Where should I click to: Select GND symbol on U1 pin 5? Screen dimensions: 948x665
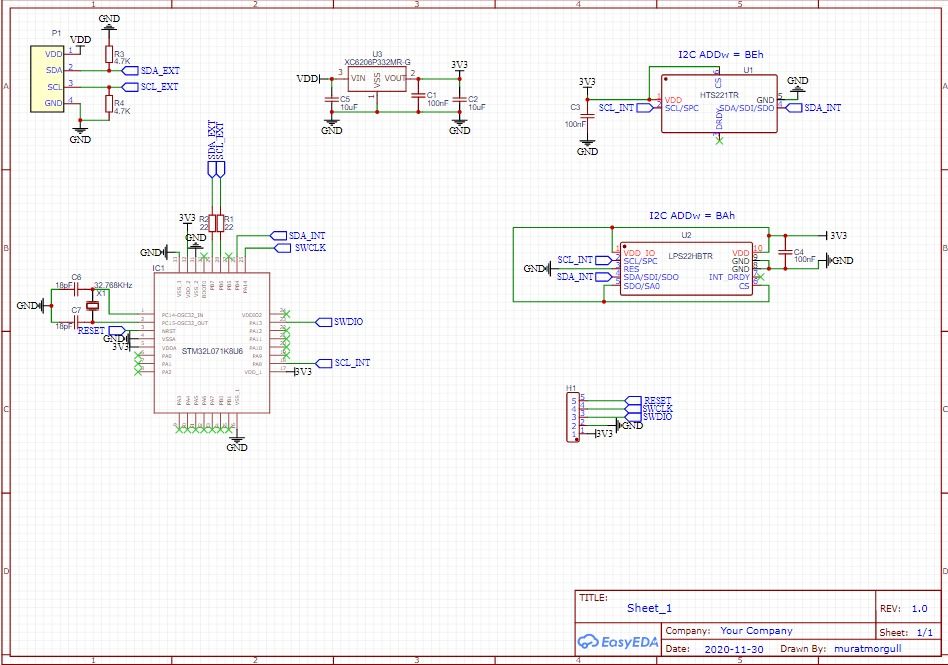coord(797,85)
